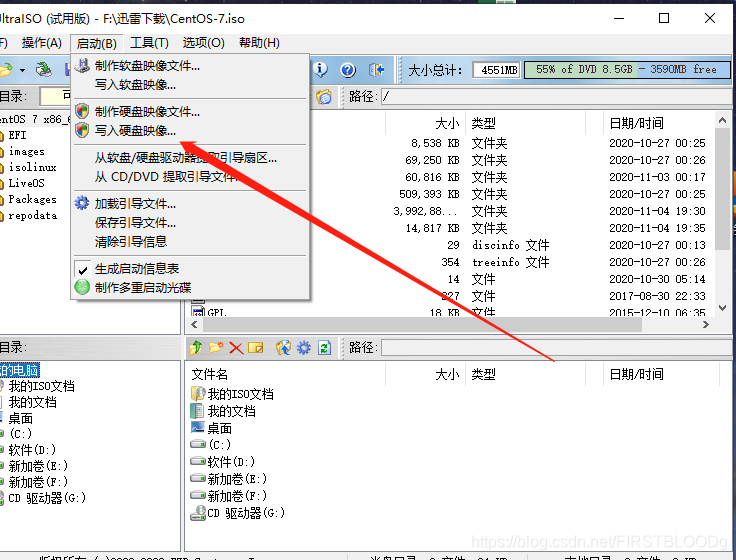Click the exit door icon in the toolbar
The height and width of the screenshot is (560, 736).
click(376, 70)
